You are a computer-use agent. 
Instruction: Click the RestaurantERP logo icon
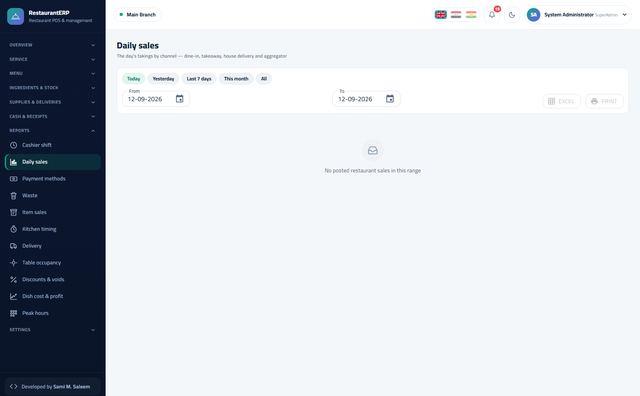tap(16, 16)
